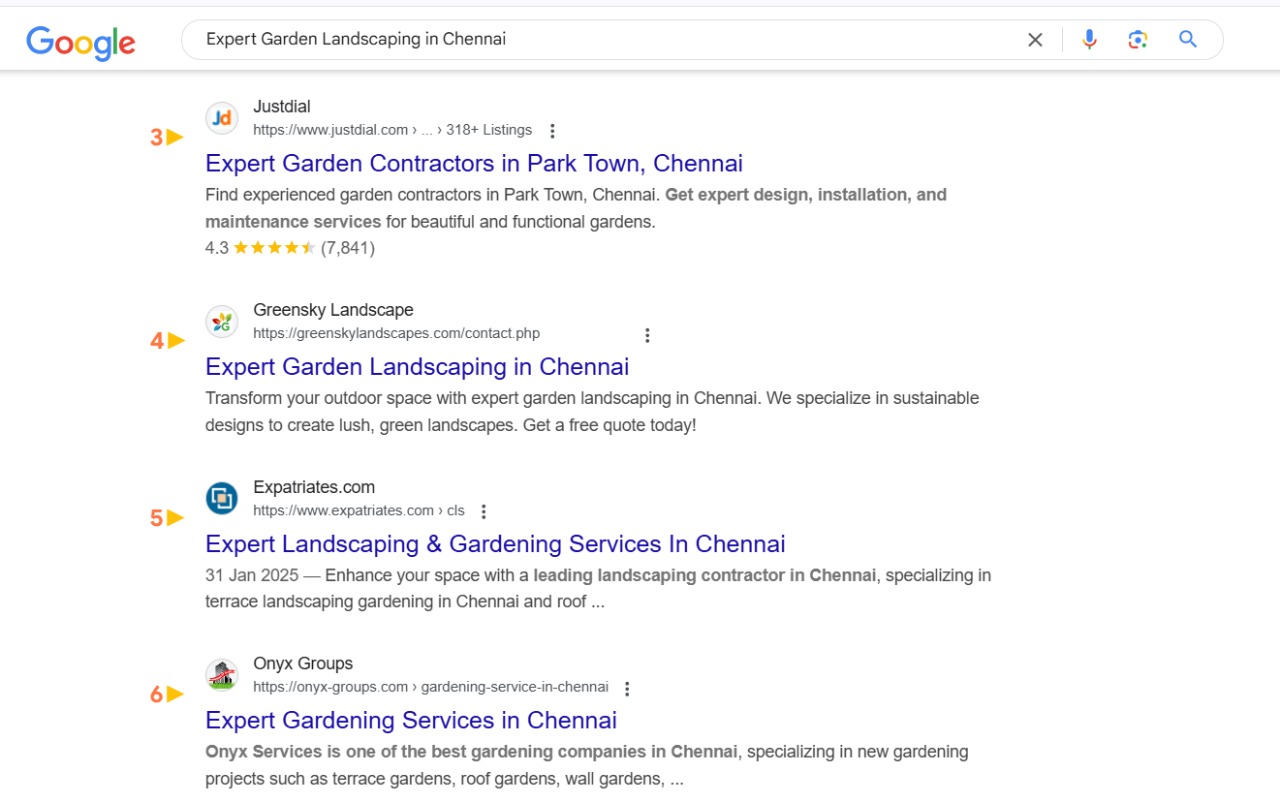
Task: Click the greenskylandscapes.com/contact.php URL
Action: (396, 333)
